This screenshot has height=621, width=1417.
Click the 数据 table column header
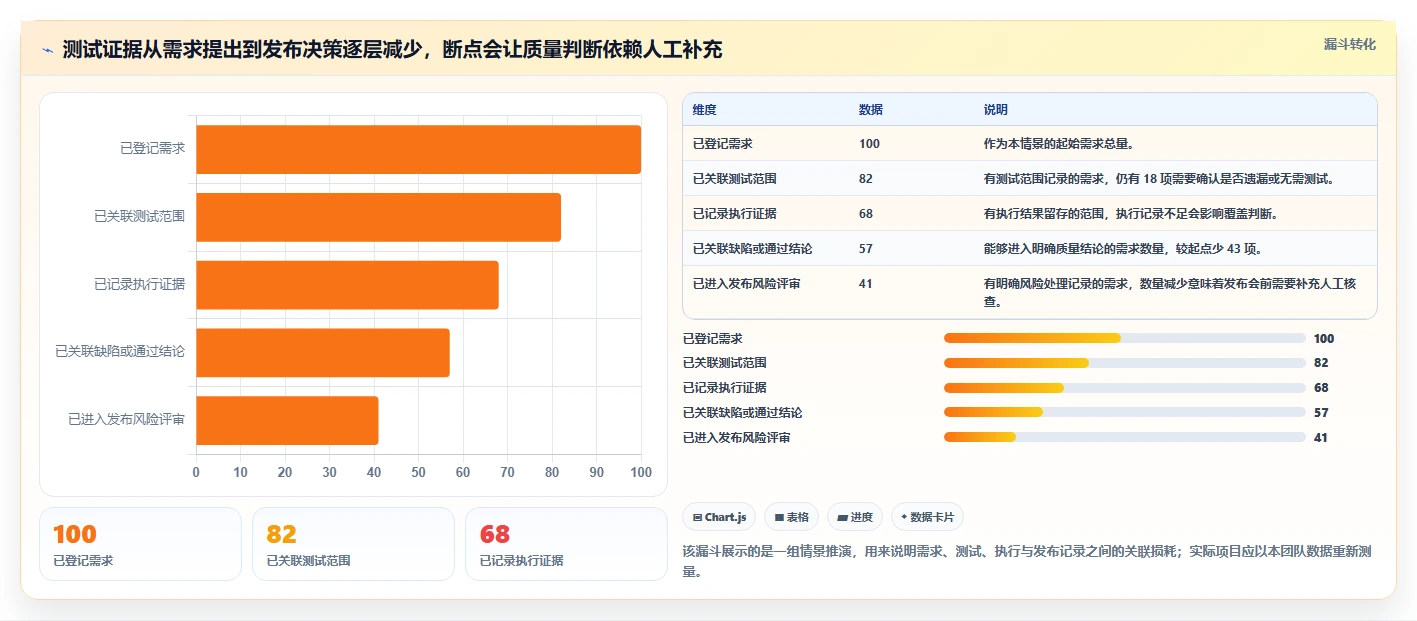click(871, 110)
